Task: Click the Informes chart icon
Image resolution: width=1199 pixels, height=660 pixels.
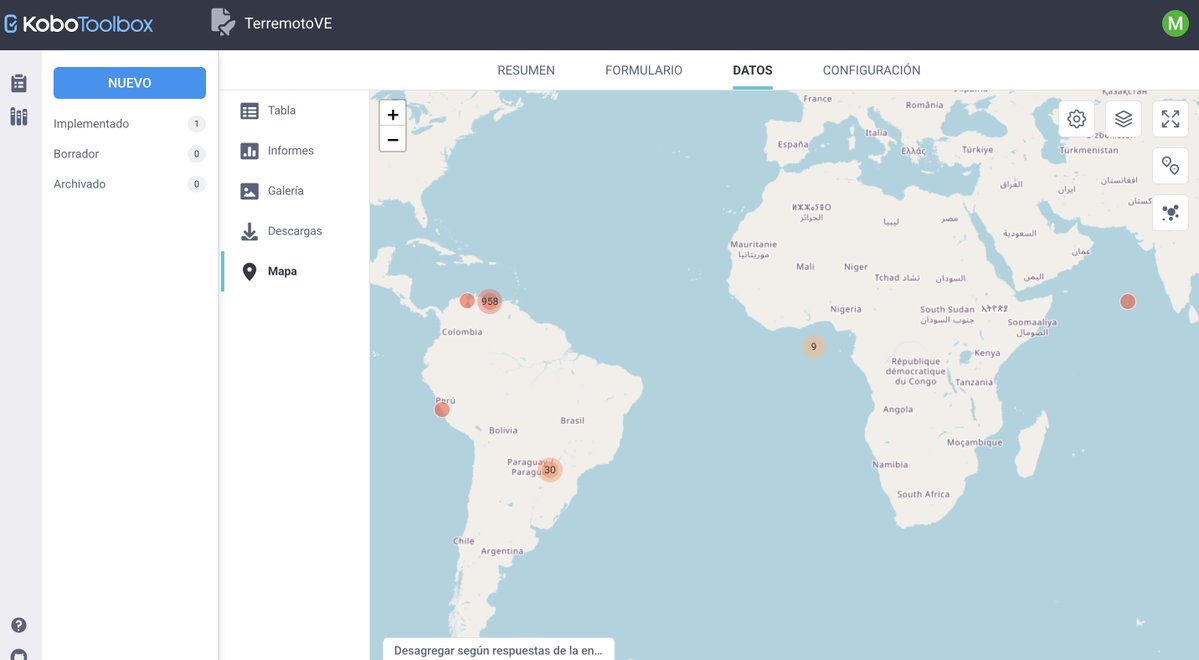Action: pos(249,151)
